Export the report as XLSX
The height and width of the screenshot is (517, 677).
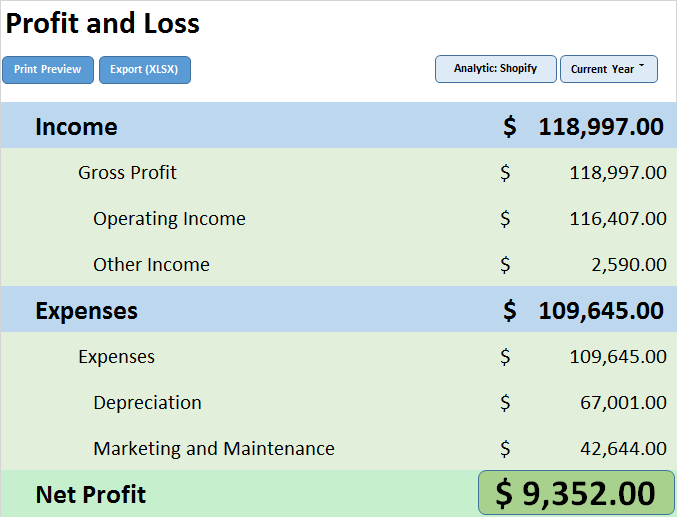click(145, 70)
